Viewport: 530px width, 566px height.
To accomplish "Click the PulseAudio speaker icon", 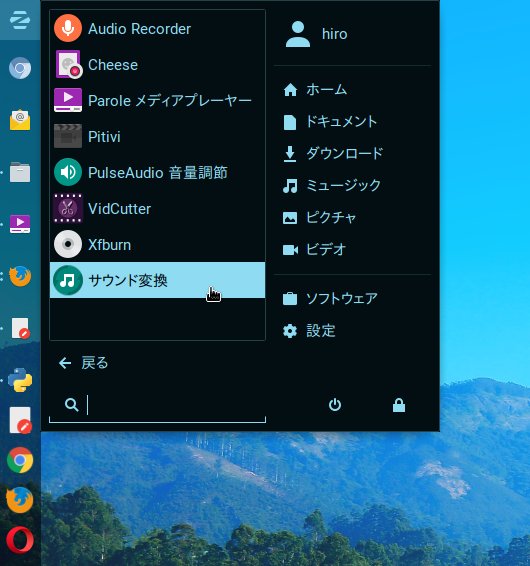I will coord(68,172).
